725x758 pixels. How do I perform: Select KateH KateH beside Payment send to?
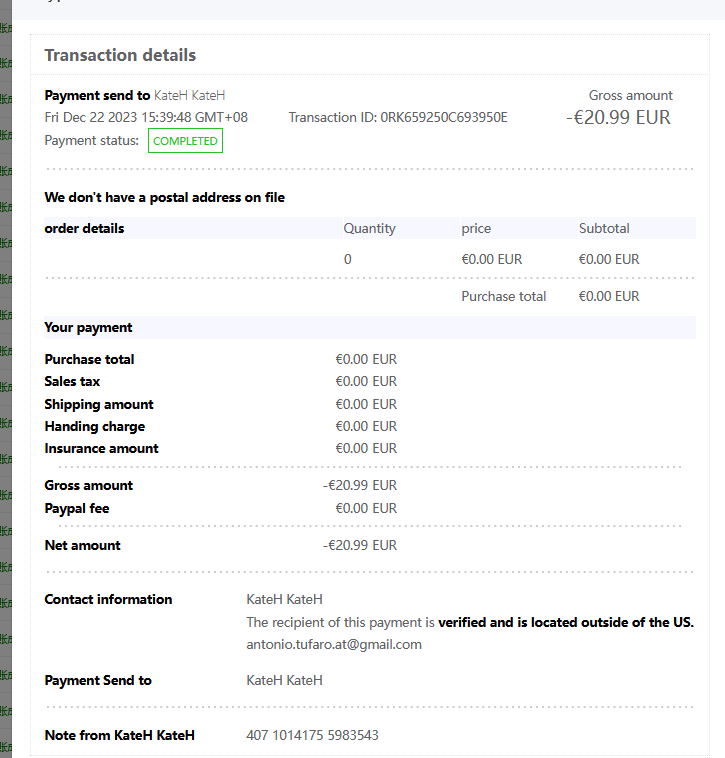coord(189,95)
